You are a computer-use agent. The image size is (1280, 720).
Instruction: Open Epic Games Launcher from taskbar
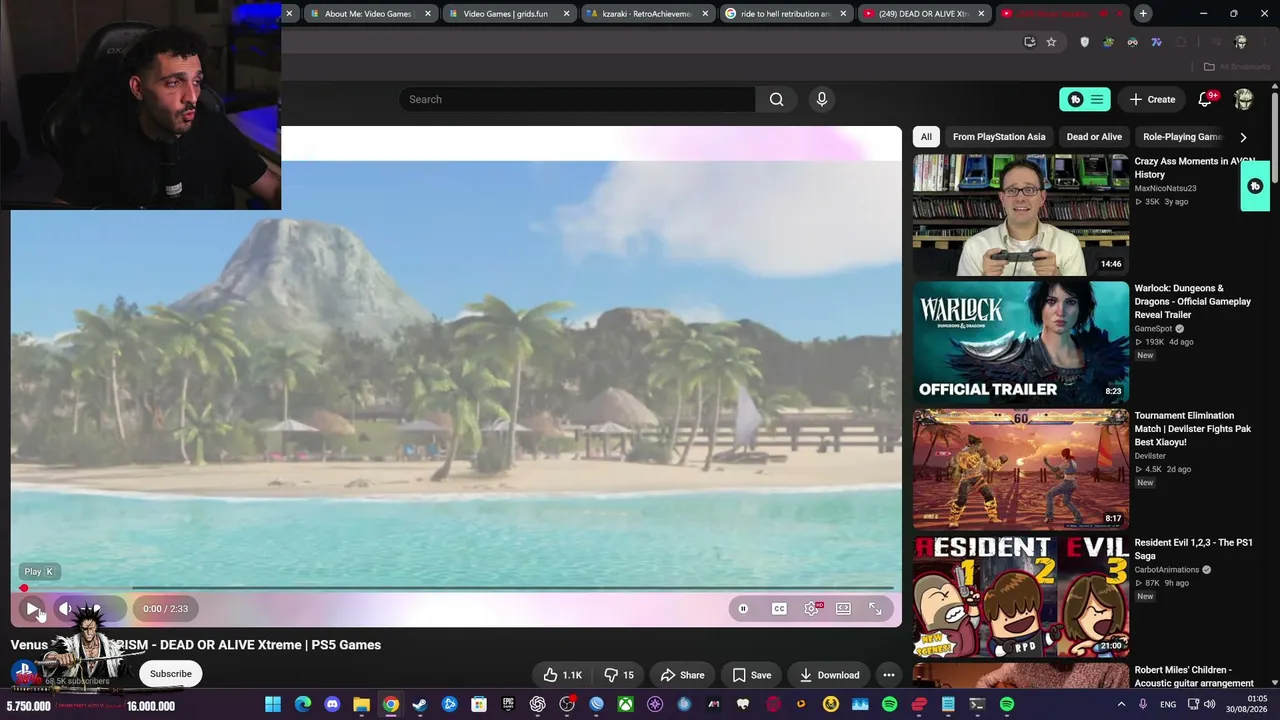tap(508, 705)
